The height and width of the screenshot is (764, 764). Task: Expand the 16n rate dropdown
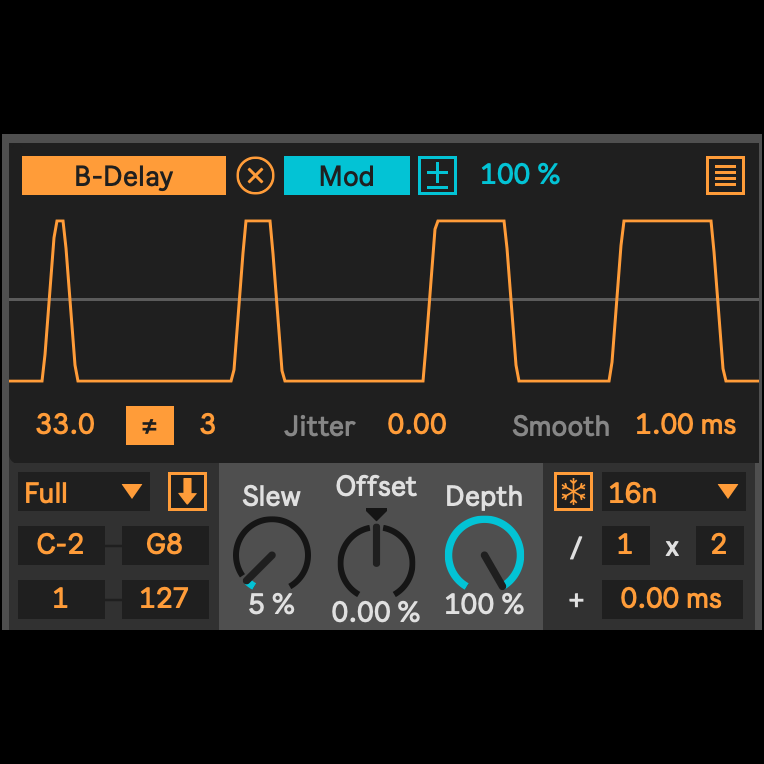673,492
